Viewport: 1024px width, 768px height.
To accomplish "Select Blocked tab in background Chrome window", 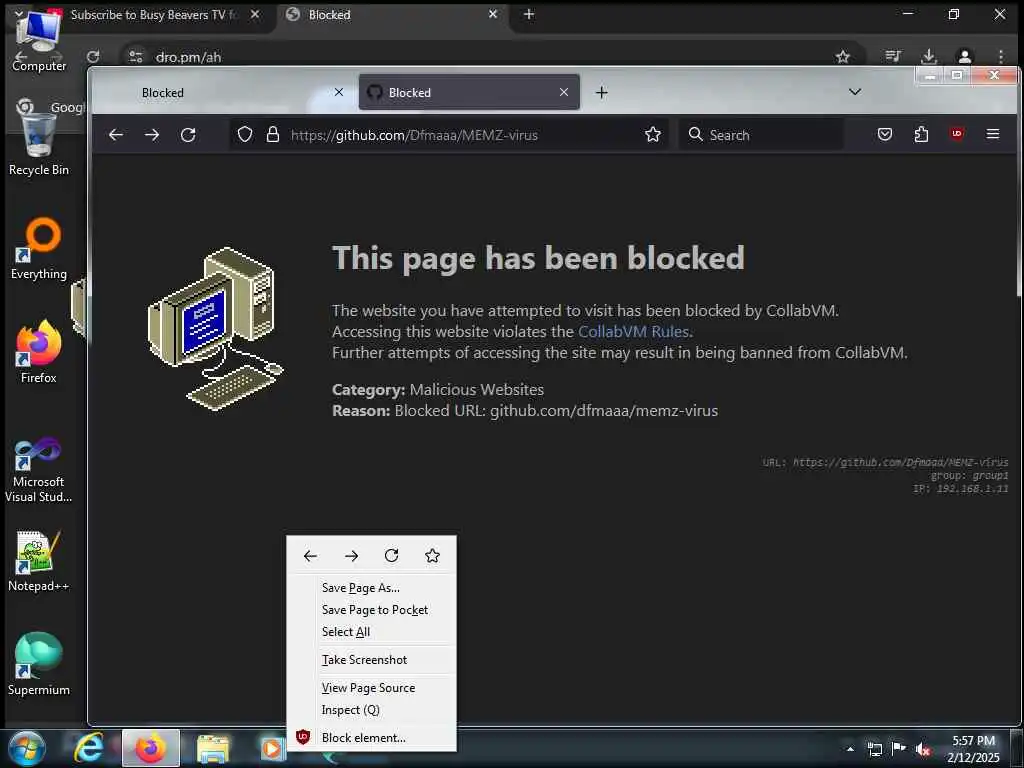I will point(392,14).
